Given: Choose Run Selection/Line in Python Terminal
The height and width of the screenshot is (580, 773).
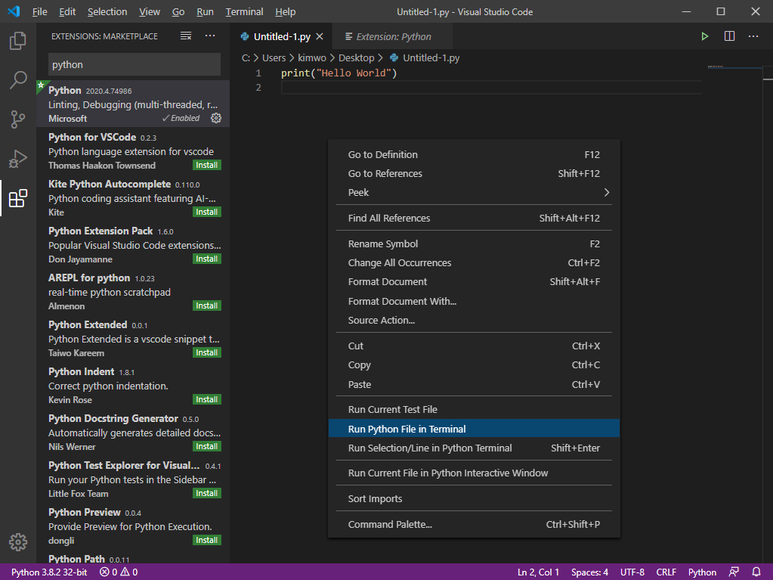Looking at the screenshot, I should coord(474,448).
